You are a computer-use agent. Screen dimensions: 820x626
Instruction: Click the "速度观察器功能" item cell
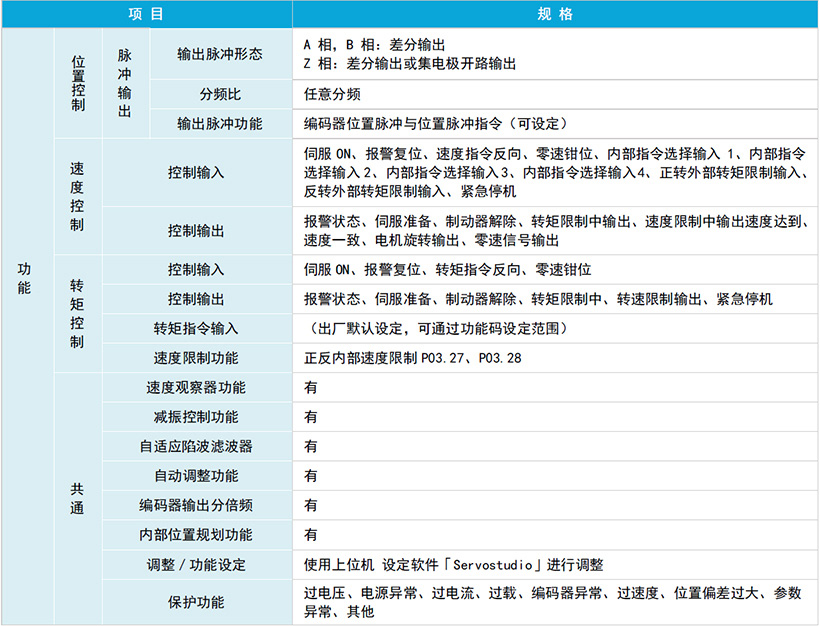pos(196,387)
